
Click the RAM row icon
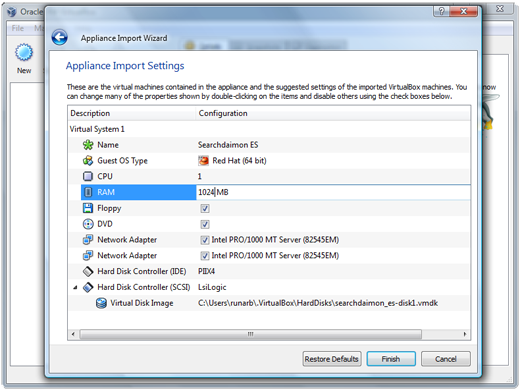coord(88,192)
